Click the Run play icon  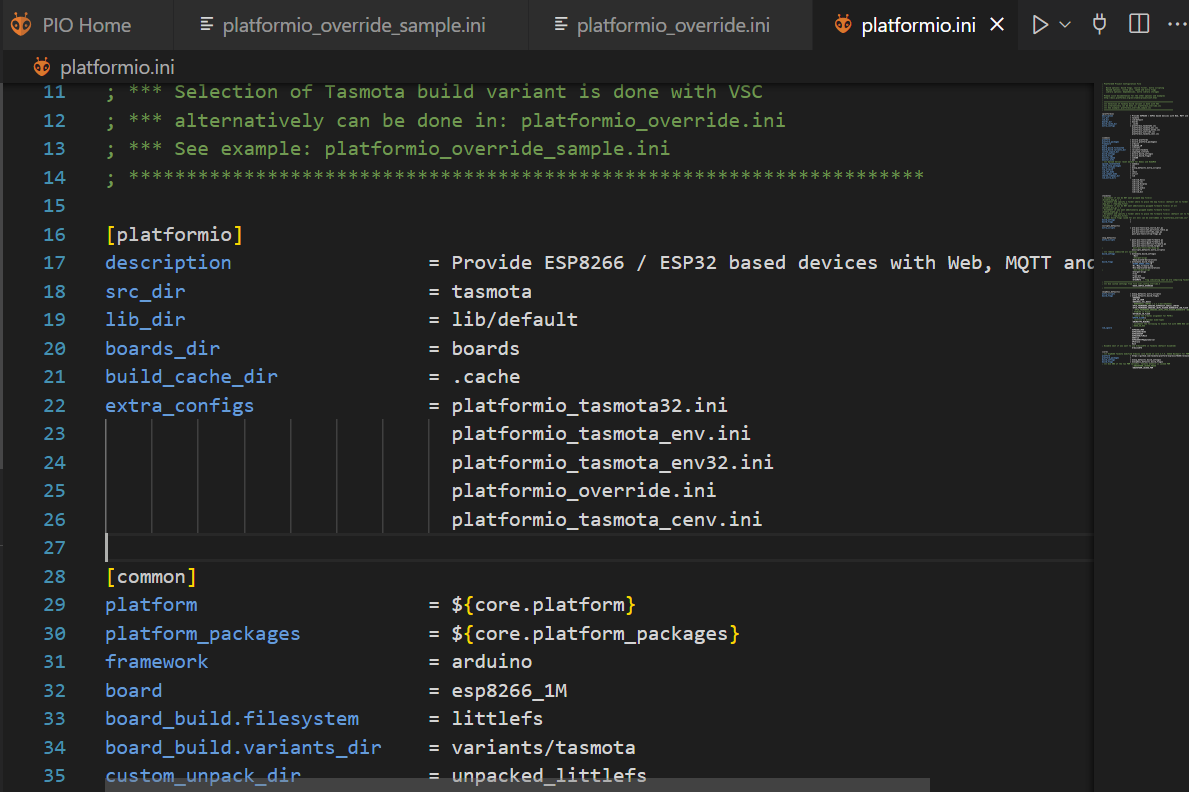point(1040,25)
